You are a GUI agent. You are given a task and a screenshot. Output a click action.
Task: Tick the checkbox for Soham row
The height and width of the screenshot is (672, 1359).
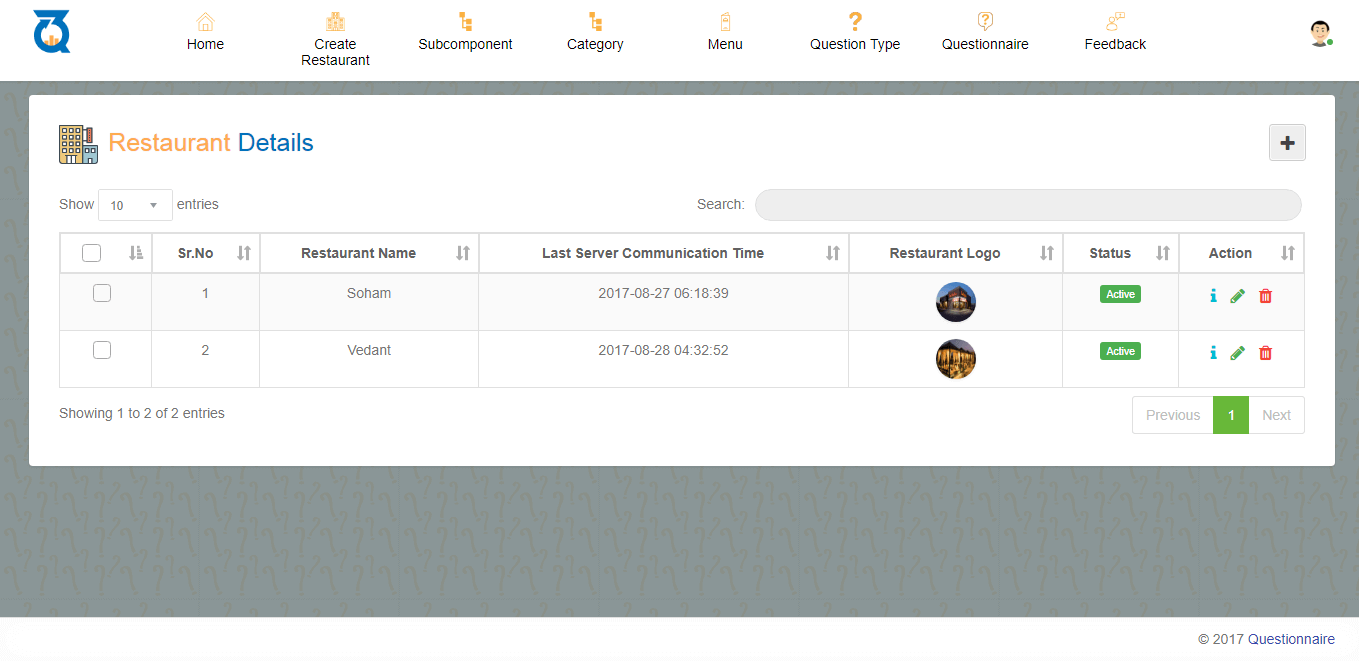coord(102,293)
